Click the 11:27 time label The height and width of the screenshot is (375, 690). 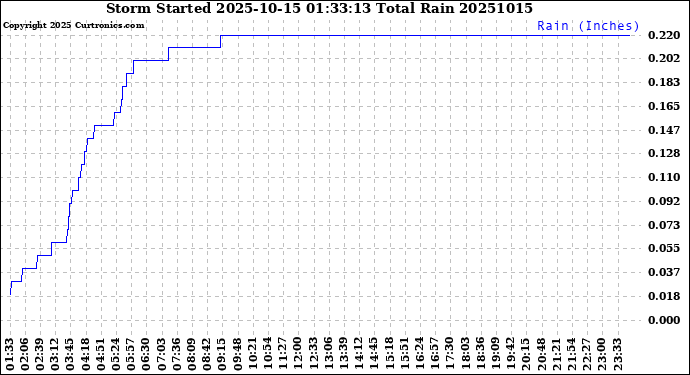pyautogui.click(x=283, y=355)
